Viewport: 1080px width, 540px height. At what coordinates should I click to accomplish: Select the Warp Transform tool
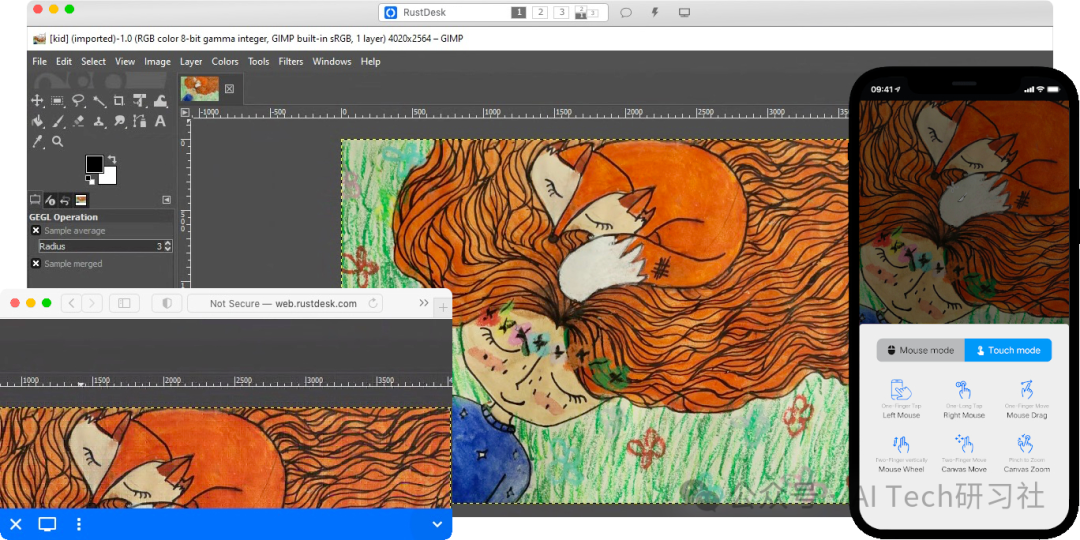point(160,101)
